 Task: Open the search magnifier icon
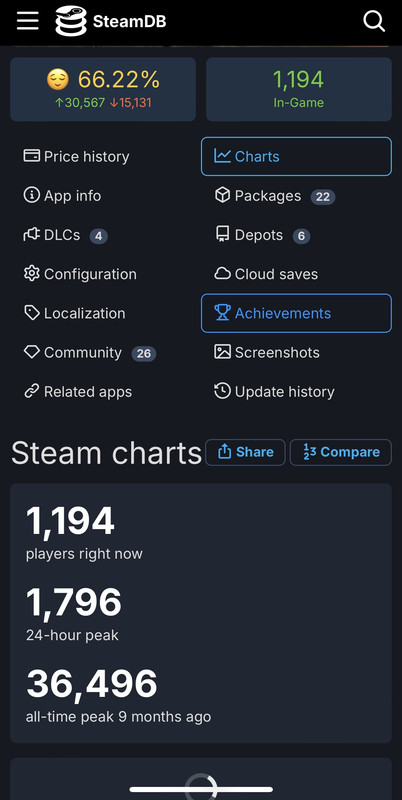[x=374, y=21]
